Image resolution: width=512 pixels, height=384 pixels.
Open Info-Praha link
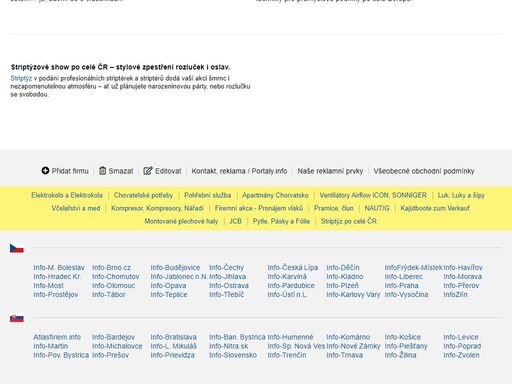[x=401, y=286]
